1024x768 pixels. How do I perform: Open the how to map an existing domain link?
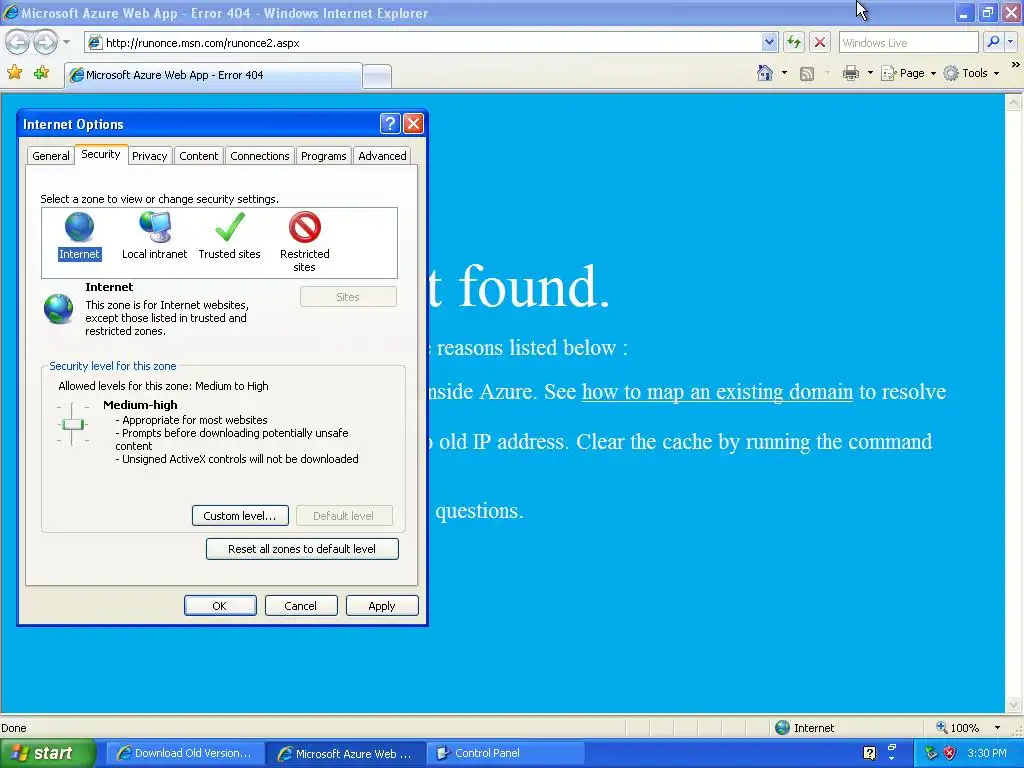click(x=717, y=392)
